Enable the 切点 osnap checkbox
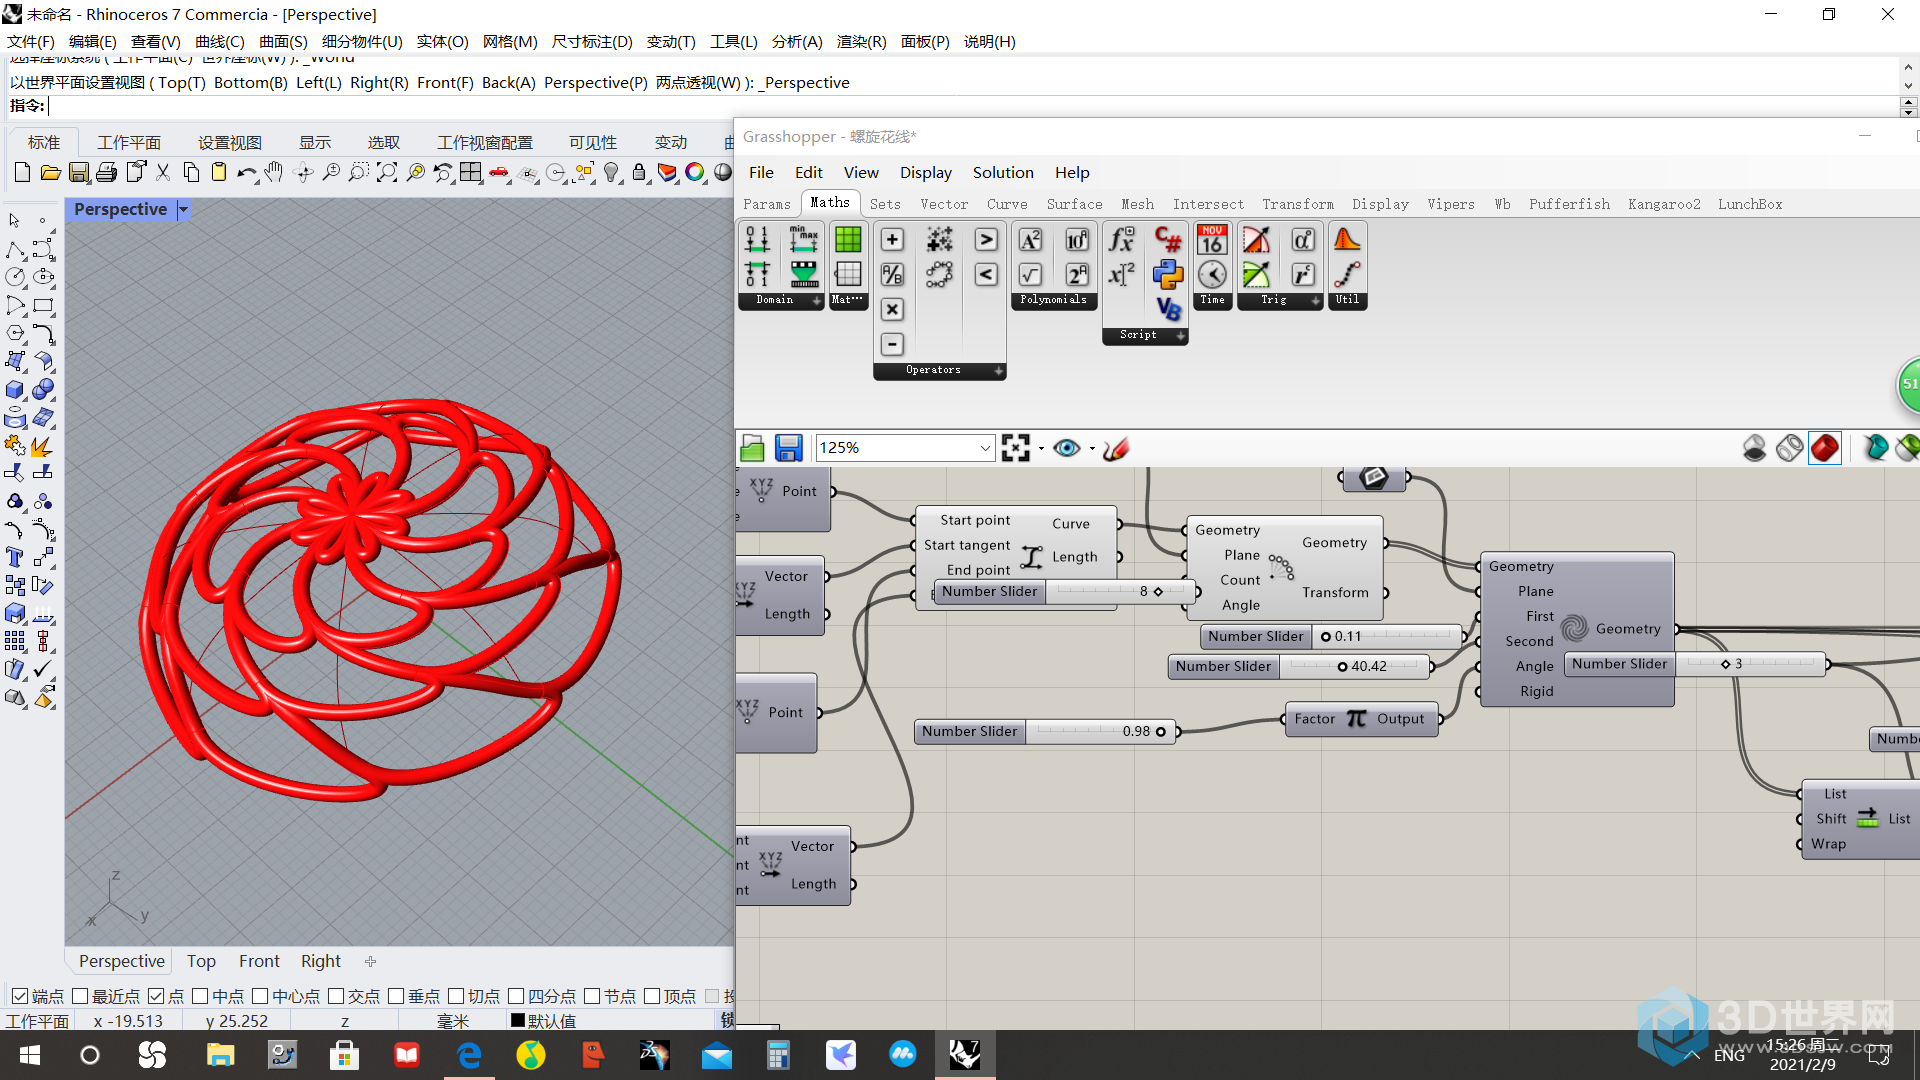1920x1080 pixels. [456, 996]
